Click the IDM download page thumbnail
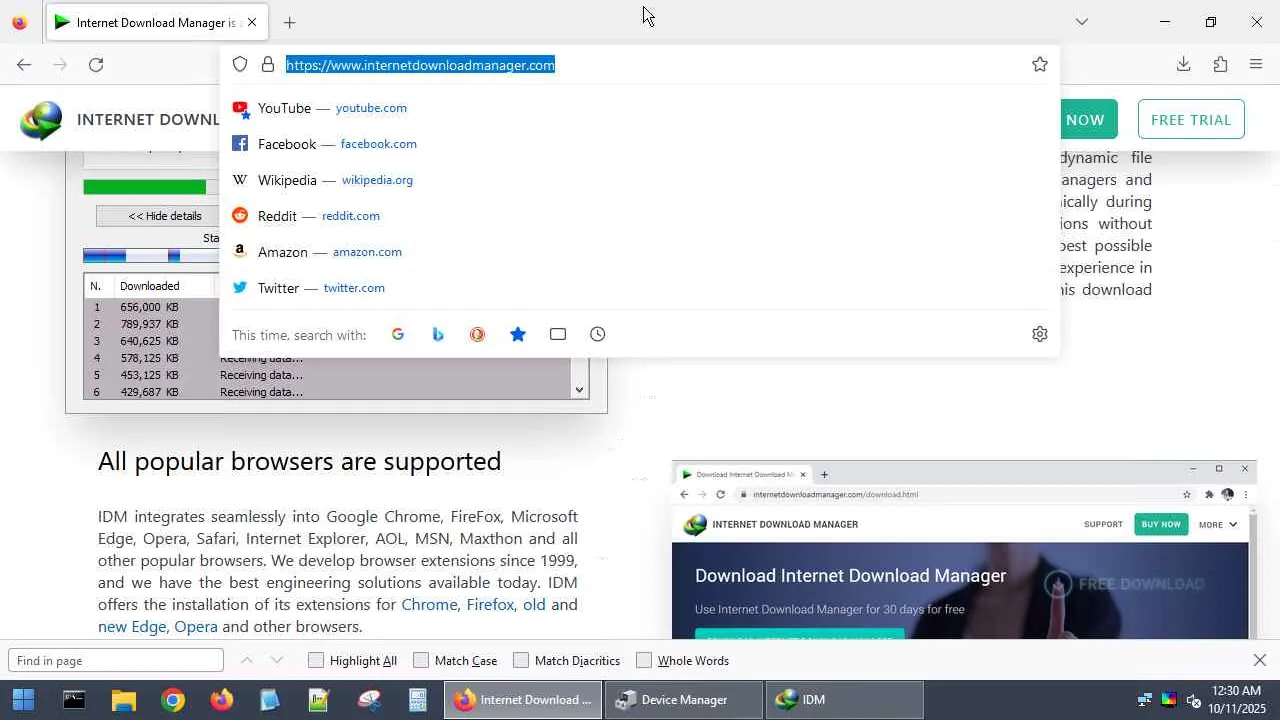 964,549
